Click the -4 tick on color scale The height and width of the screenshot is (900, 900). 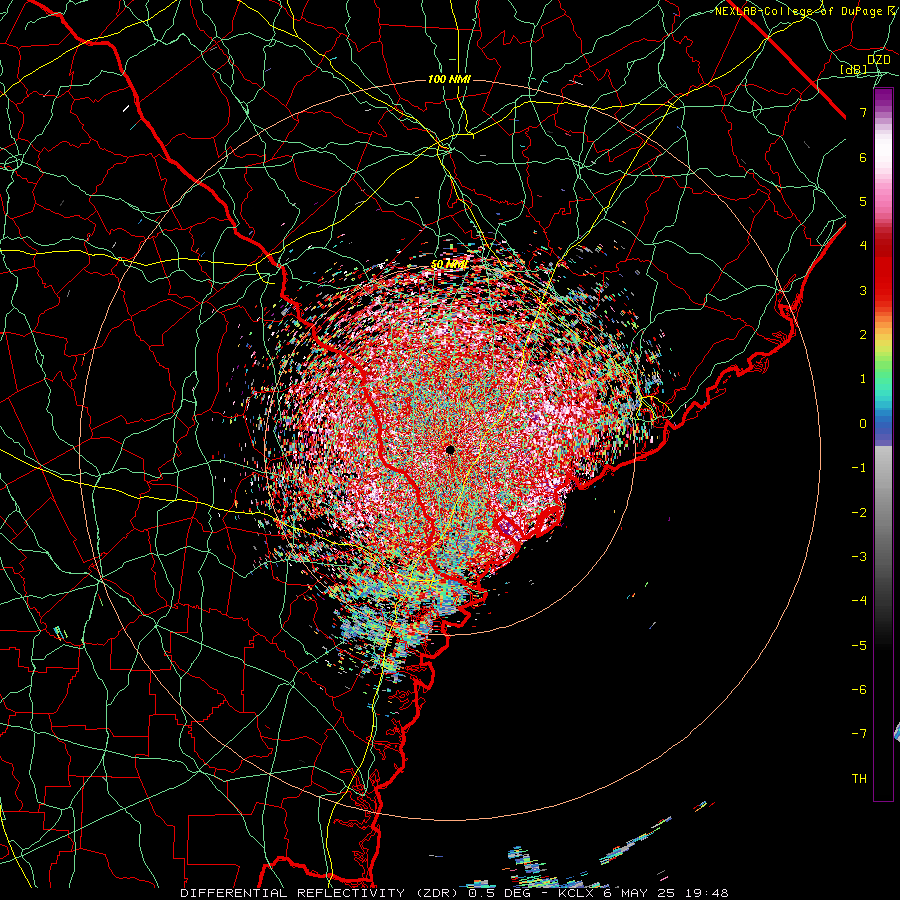point(859,601)
